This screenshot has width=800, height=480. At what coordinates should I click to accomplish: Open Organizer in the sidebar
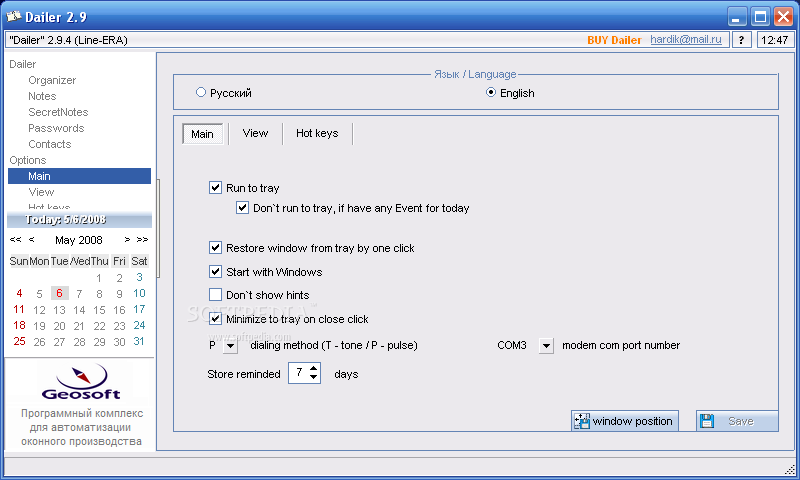52,80
